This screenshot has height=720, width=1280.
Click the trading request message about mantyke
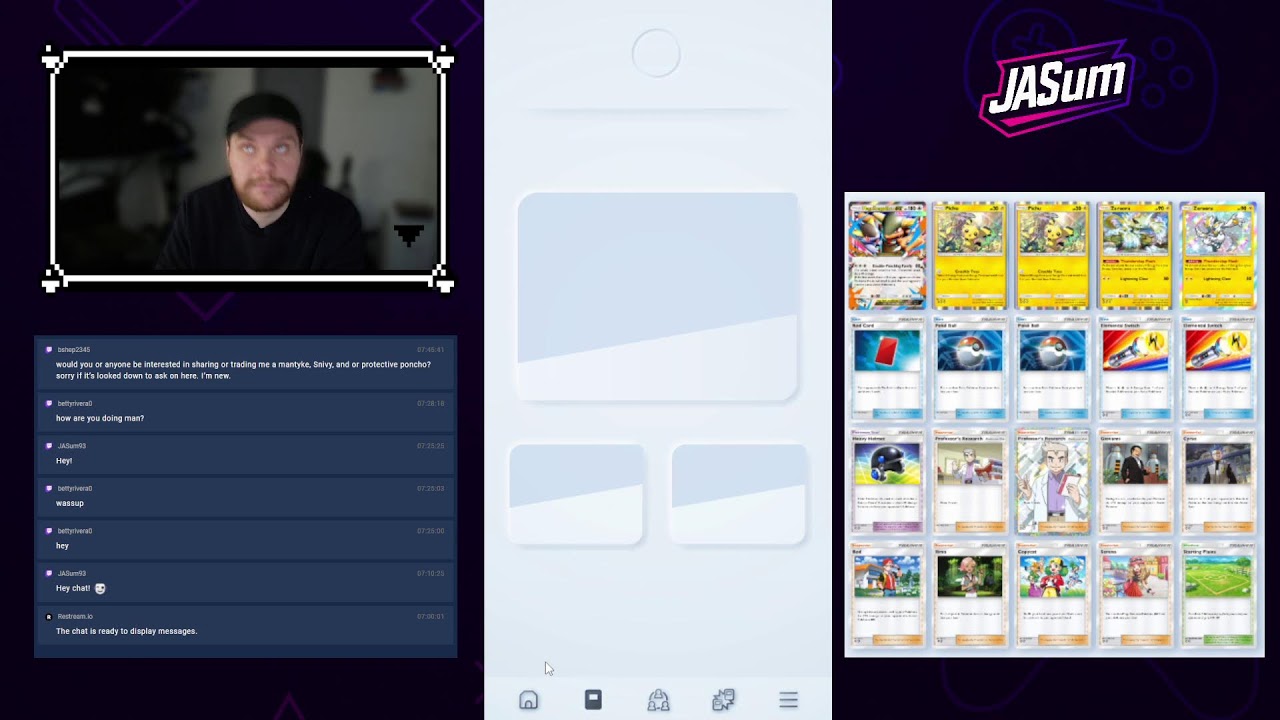coord(243,370)
